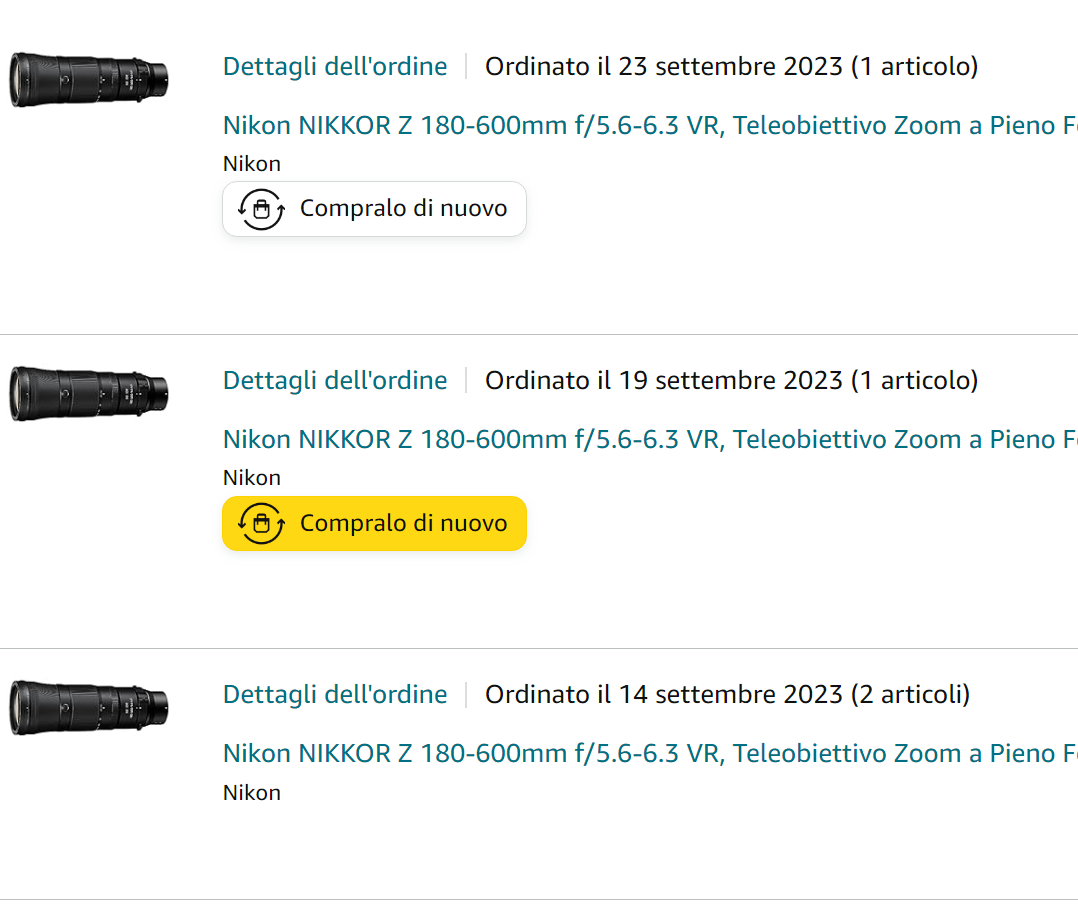Click the "Ordinato il 23 settembre 2023" text
This screenshot has width=1078, height=913.
tap(663, 67)
